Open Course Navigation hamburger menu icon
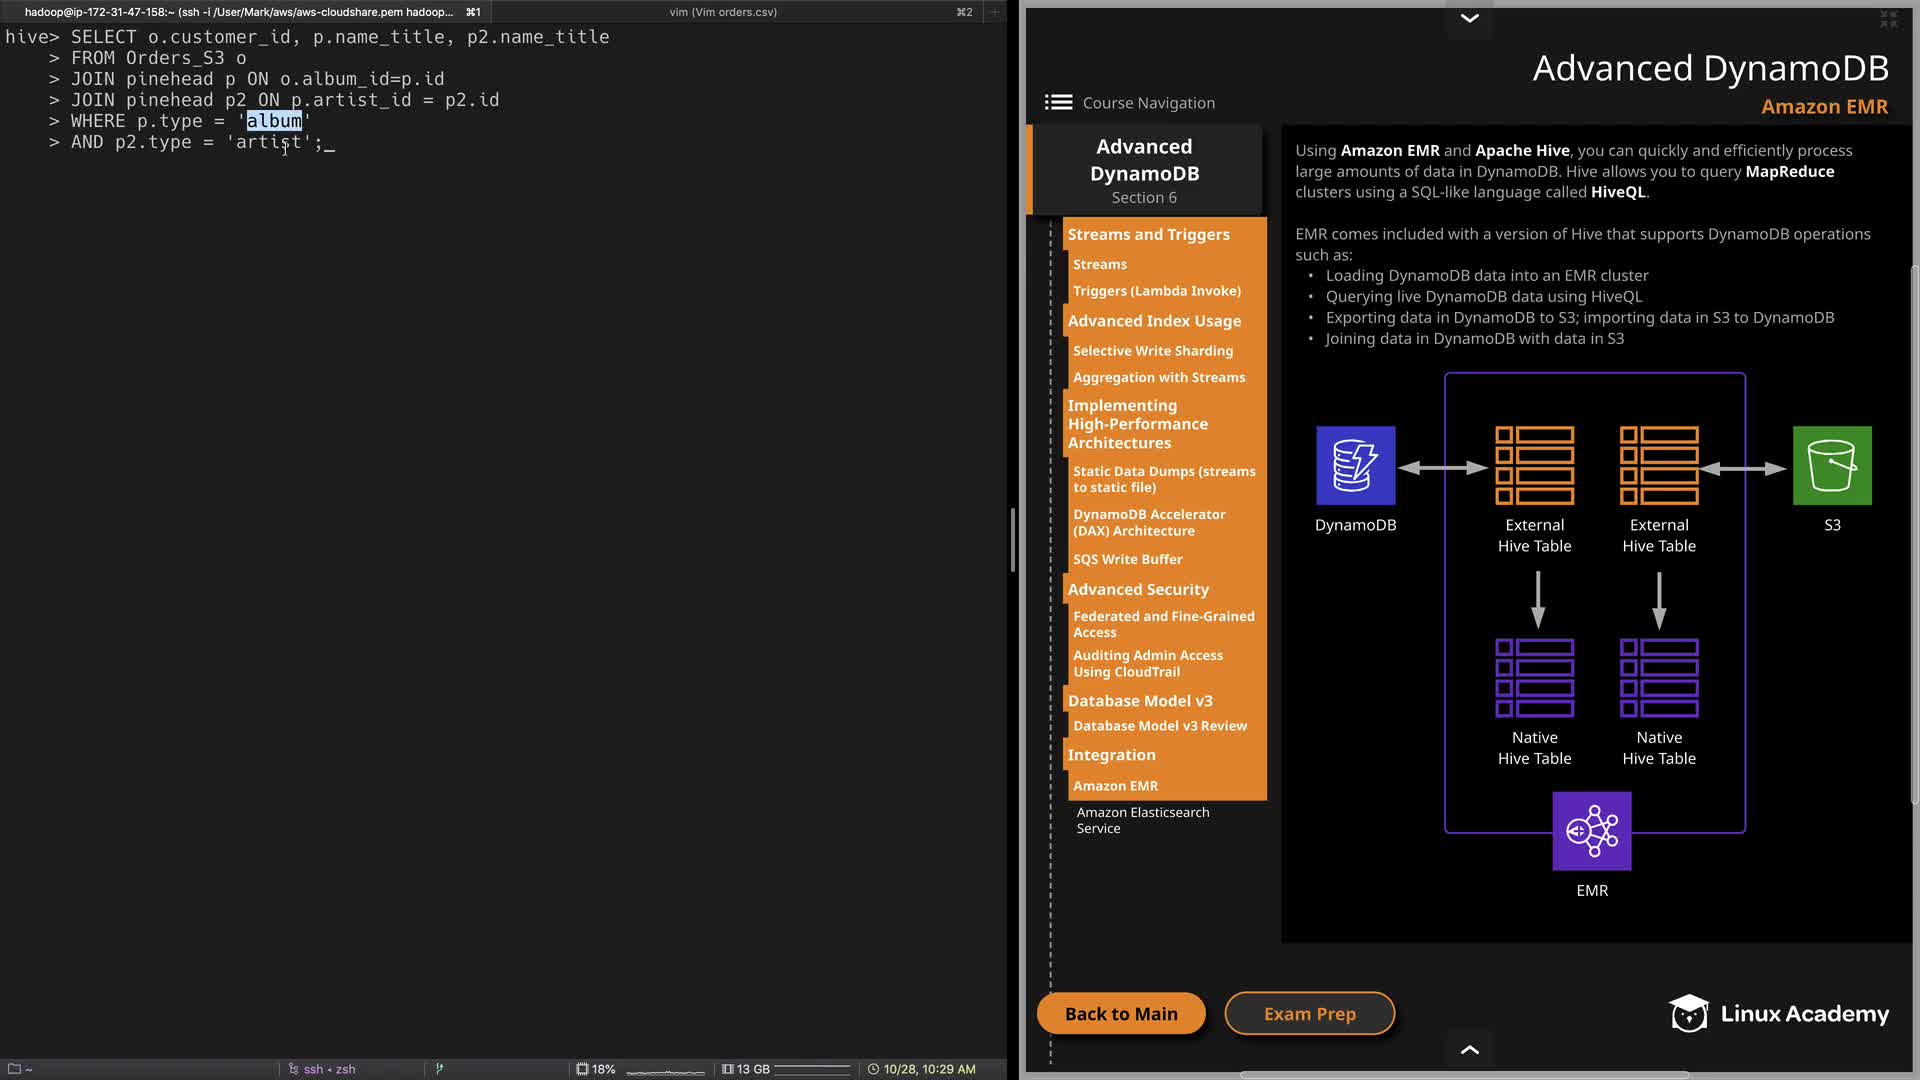1920x1080 pixels. pos(1058,102)
